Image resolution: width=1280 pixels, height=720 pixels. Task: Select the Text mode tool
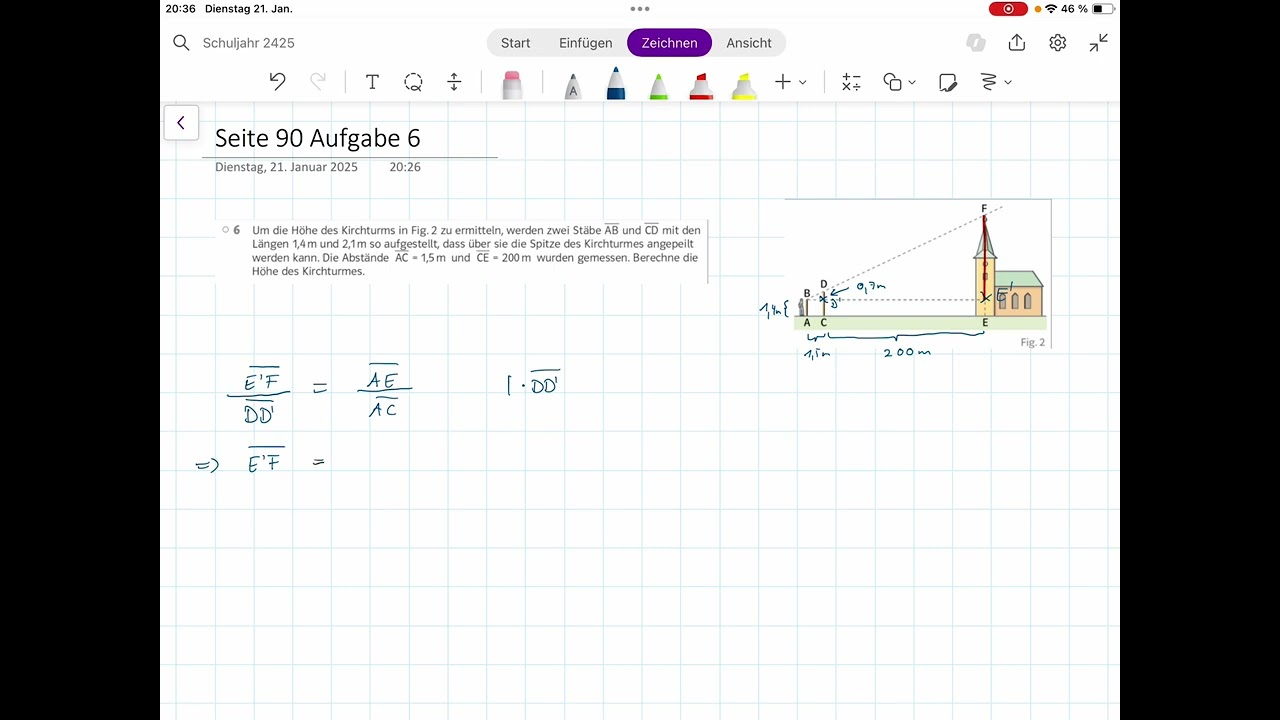pos(372,82)
